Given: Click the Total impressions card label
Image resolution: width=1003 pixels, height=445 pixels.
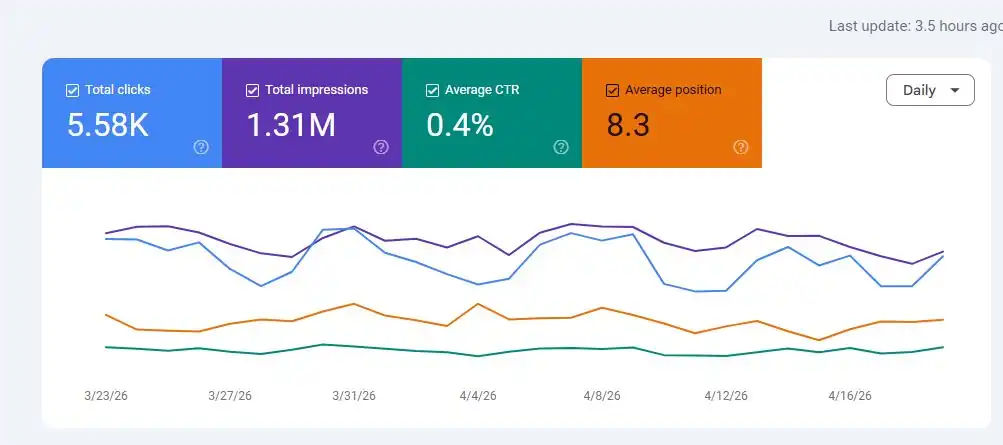Looking at the screenshot, I should [317, 90].
